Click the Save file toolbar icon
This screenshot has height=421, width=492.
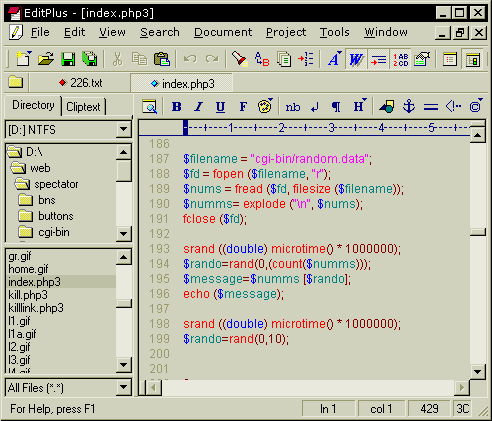[x=68, y=59]
